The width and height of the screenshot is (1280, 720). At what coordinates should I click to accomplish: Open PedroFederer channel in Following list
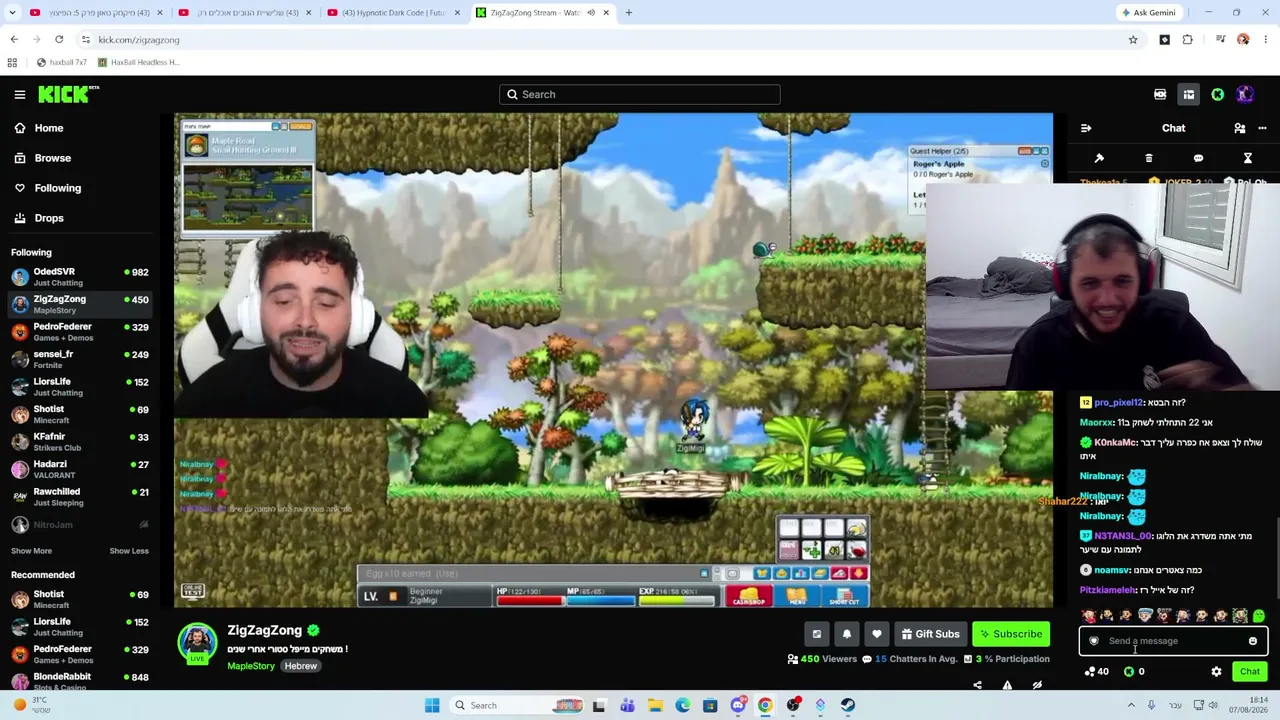(80, 332)
